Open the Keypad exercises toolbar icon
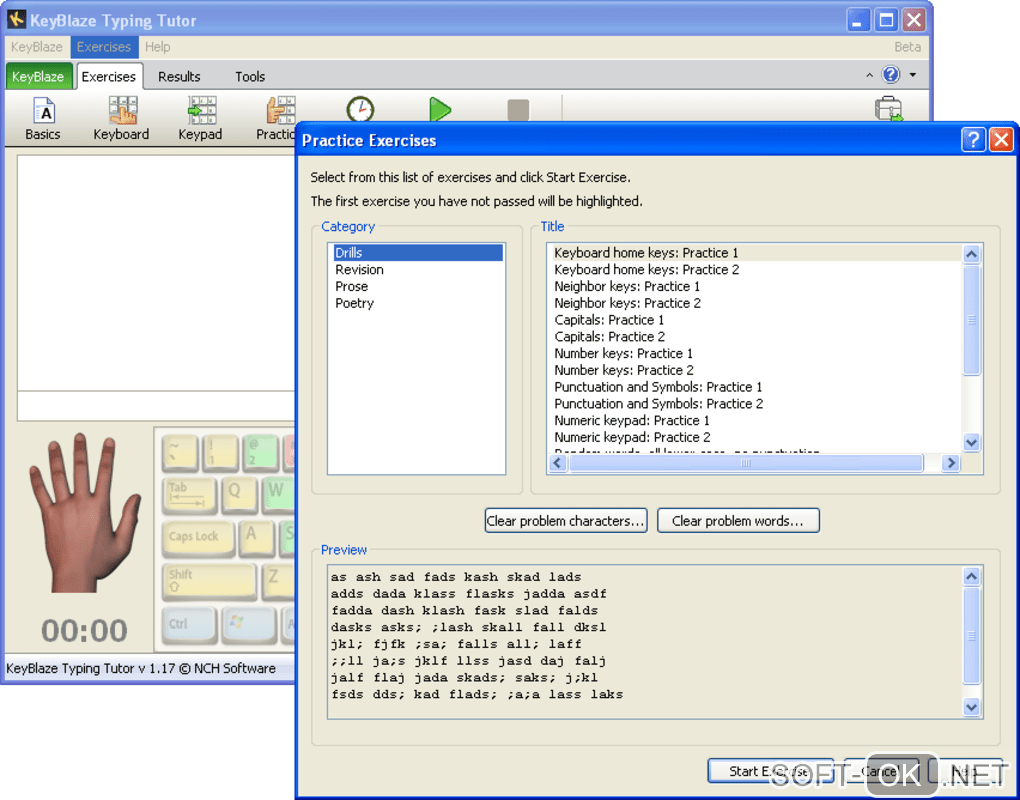 [200, 118]
